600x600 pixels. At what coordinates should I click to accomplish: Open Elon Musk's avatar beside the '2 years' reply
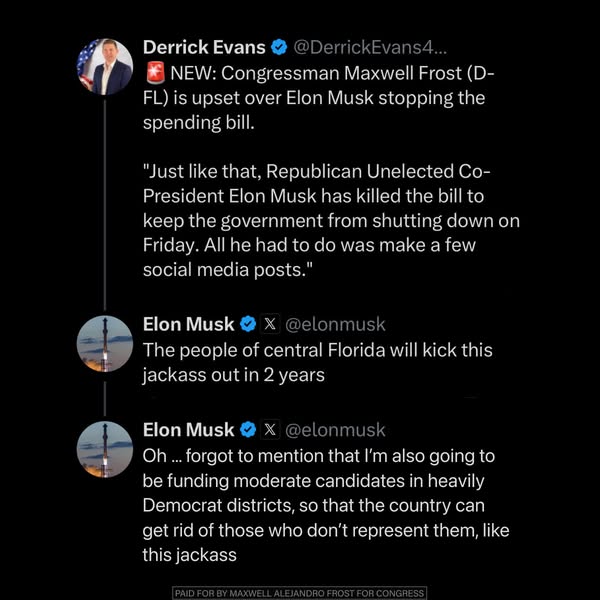point(105,343)
